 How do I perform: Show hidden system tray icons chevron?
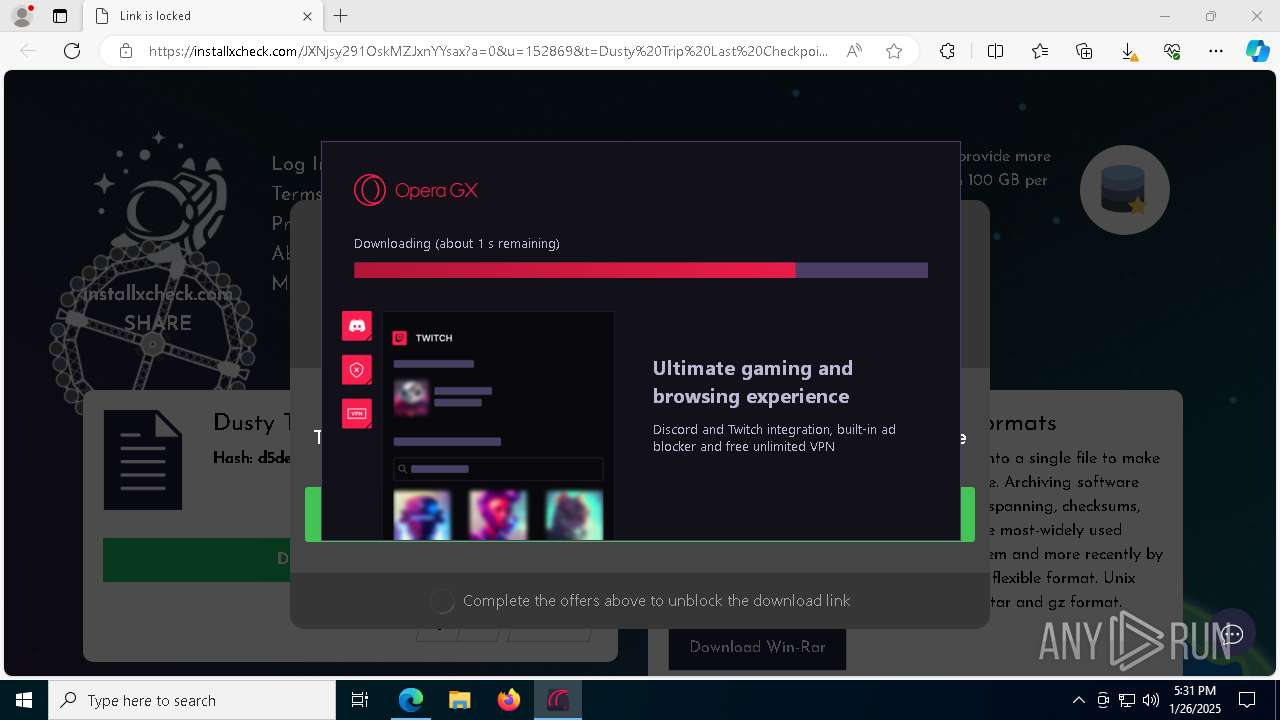[x=1078, y=700]
